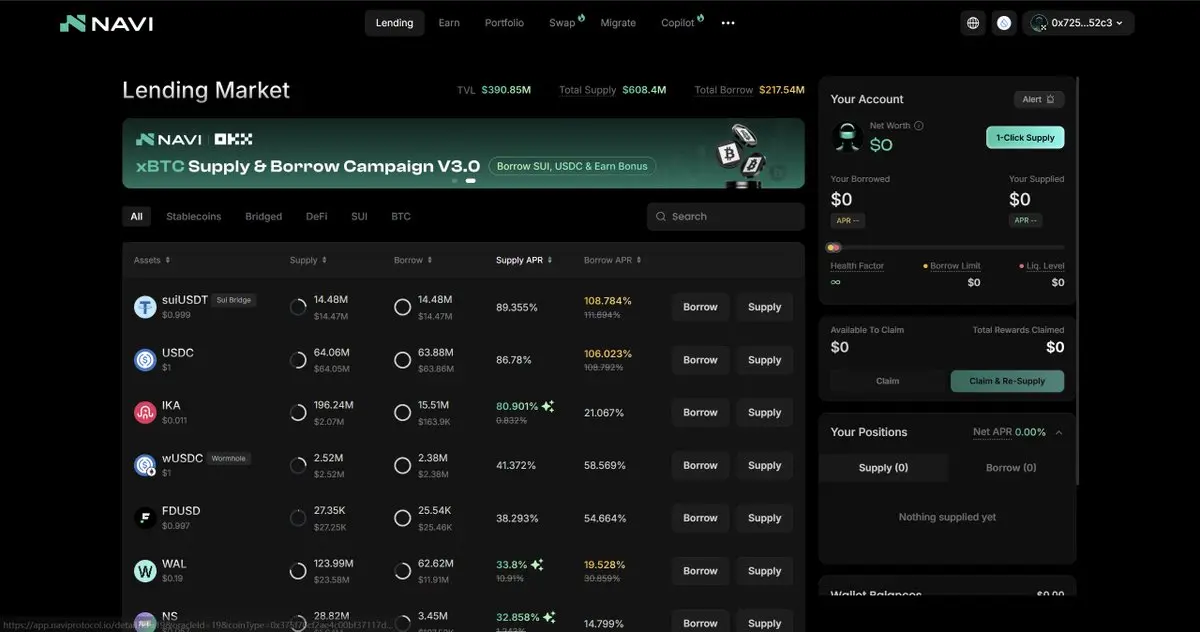Open the language globe icon

point(973,23)
